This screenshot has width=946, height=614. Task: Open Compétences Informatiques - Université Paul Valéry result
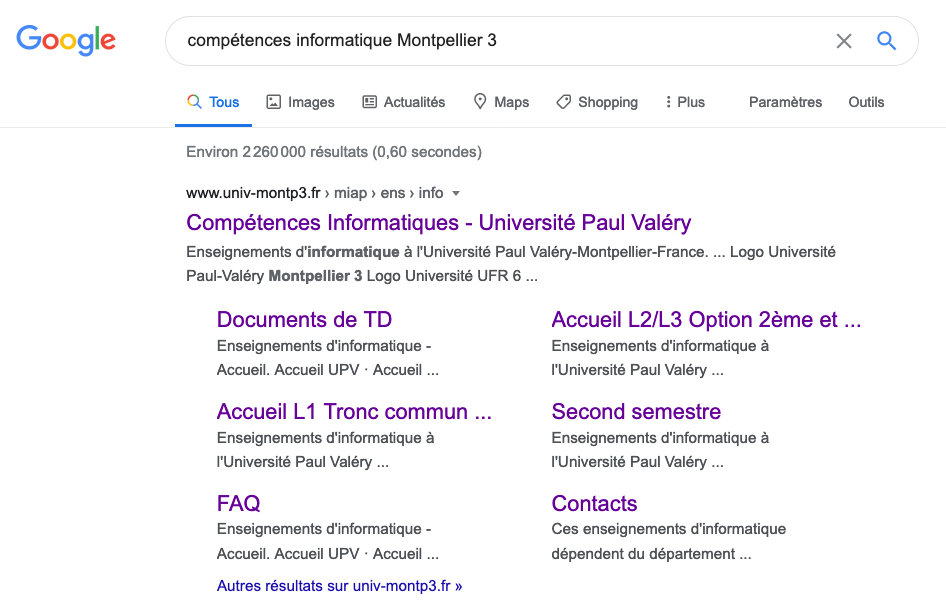439,223
